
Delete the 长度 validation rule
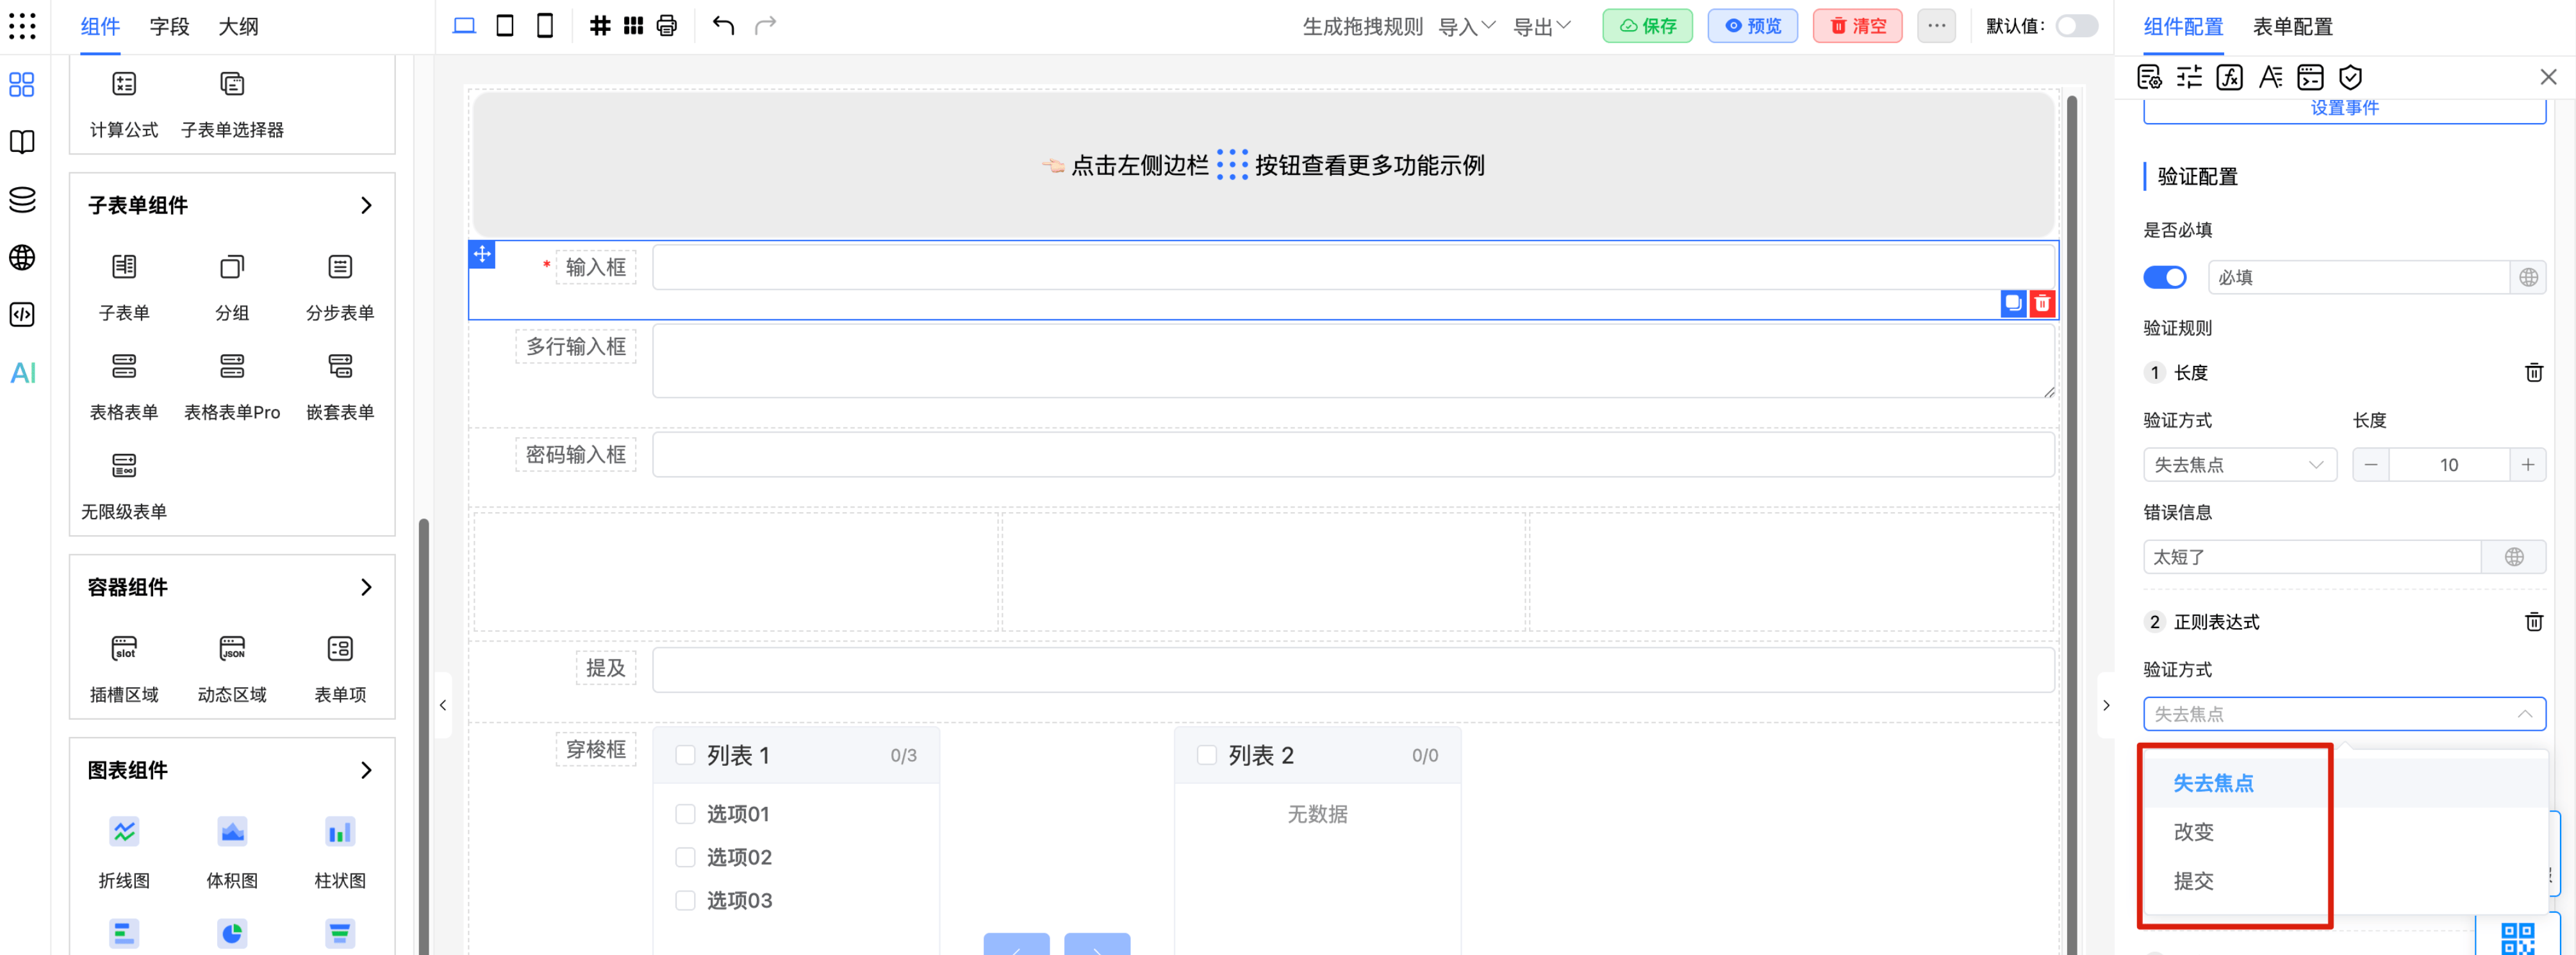(2533, 373)
